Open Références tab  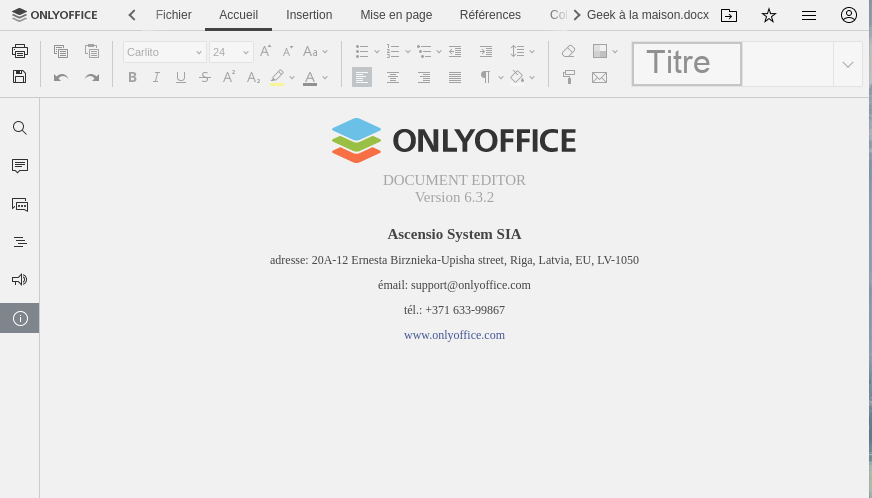pyautogui.click(x=490, y=15)
